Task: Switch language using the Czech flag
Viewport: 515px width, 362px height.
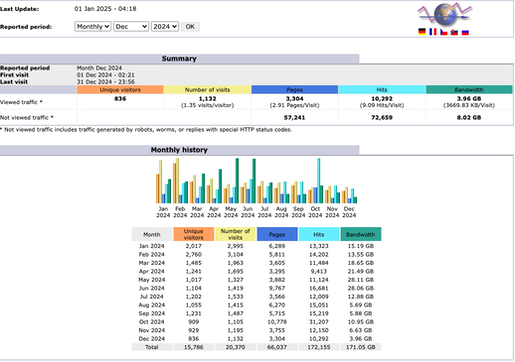Action: [x=444, y=32]
